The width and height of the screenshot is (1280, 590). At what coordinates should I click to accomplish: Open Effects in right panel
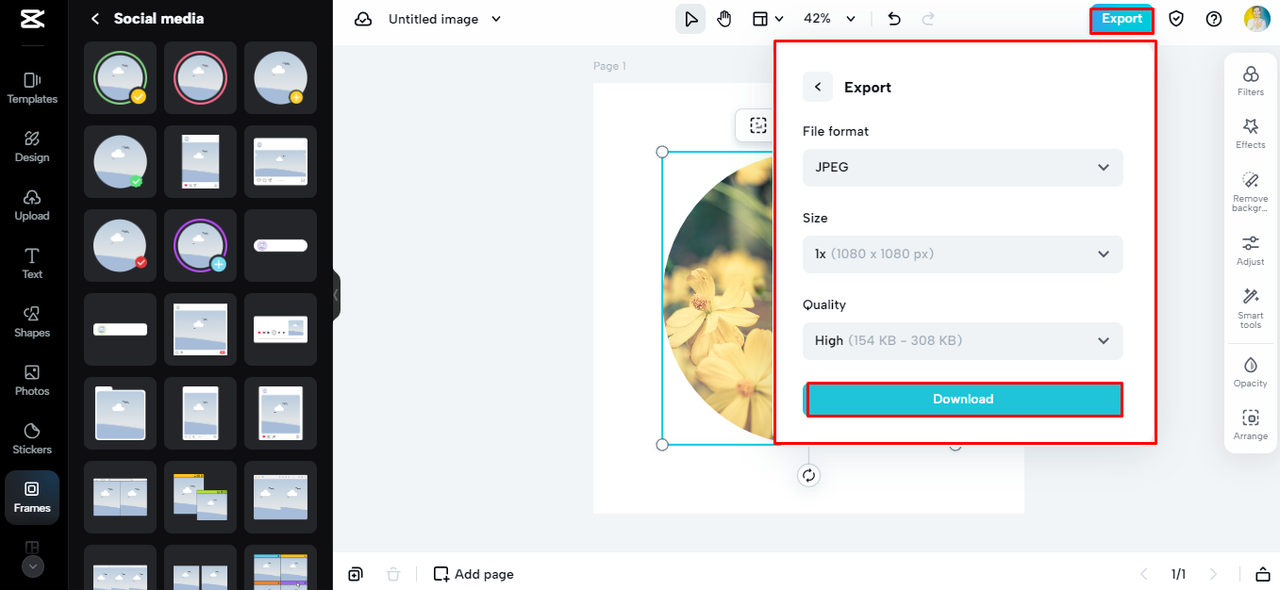pyautogui.click(x=1250, y=134)
